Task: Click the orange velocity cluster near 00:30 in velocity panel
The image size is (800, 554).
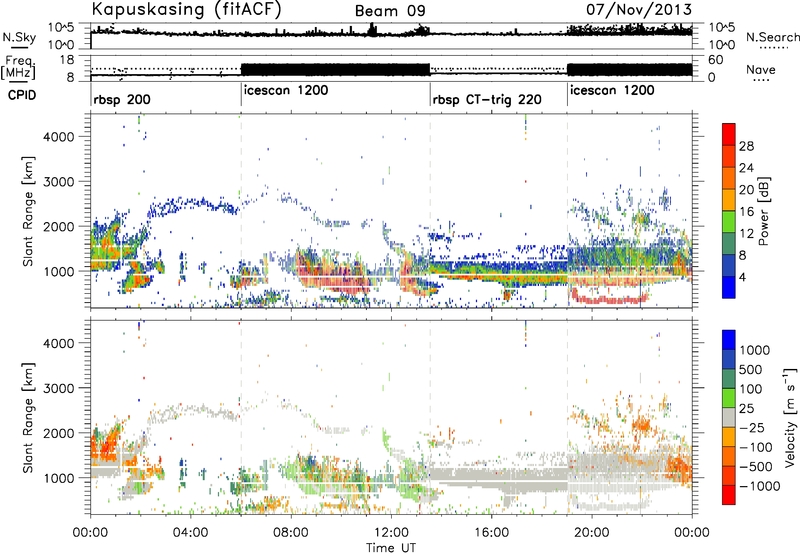Action: (104, 444)
